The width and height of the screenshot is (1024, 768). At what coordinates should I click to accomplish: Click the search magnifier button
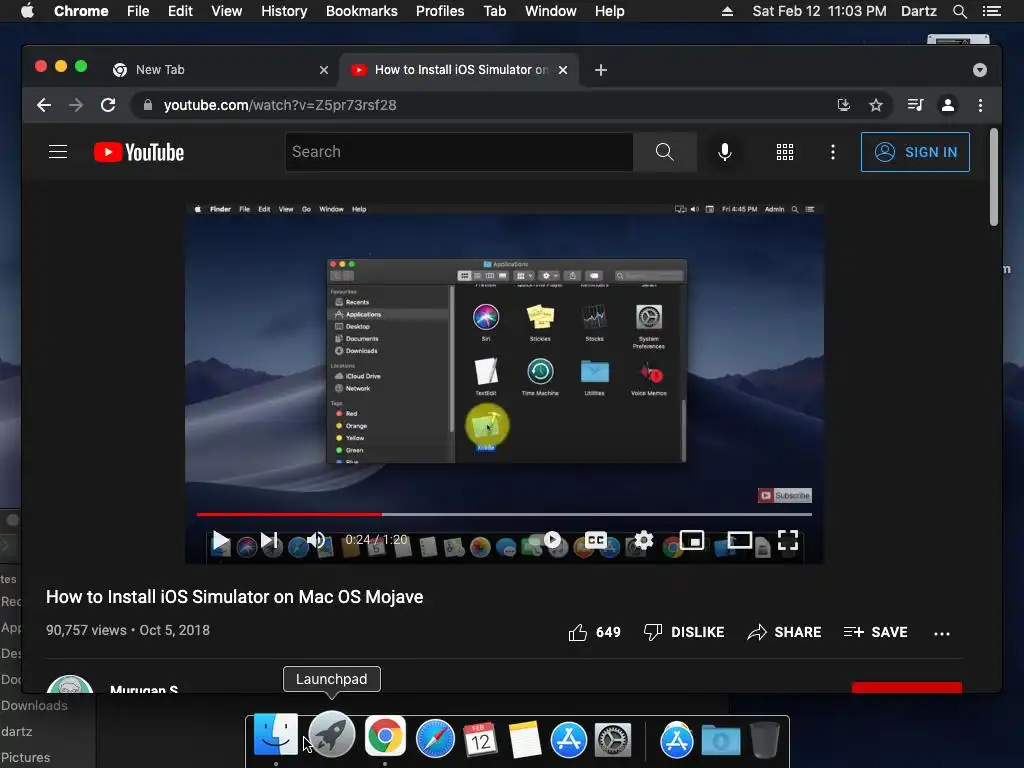click(664, 152)
